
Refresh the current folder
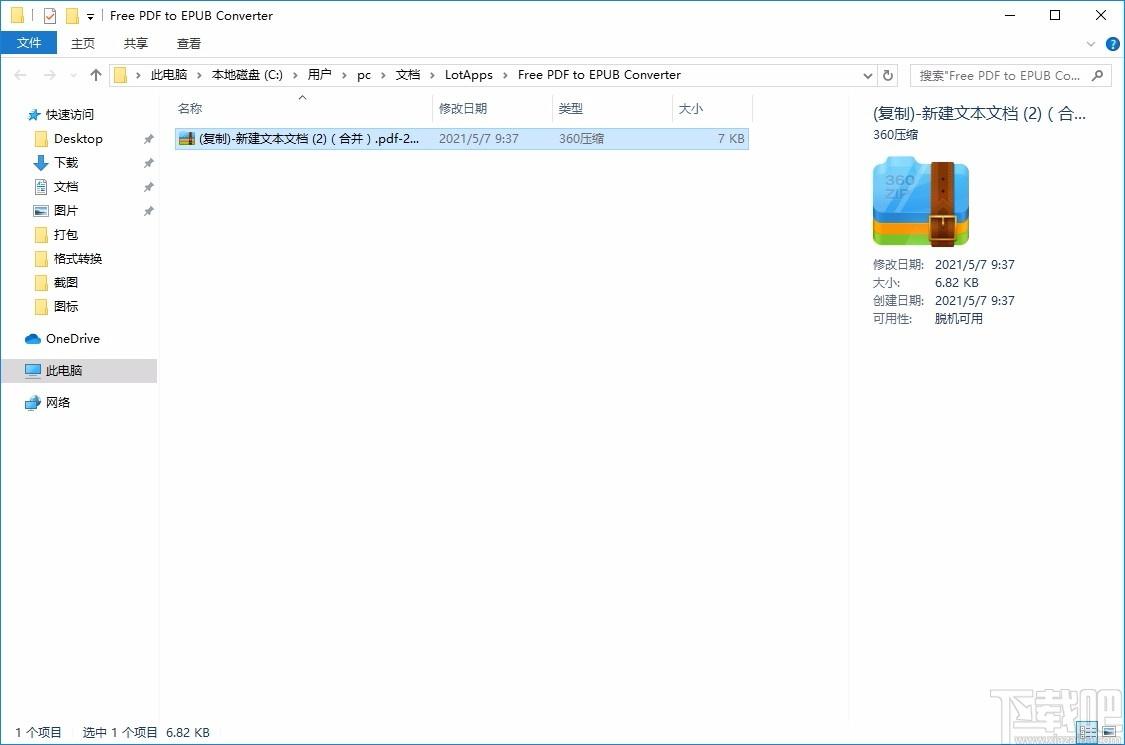pyautogui.click(x=888, y=75)
